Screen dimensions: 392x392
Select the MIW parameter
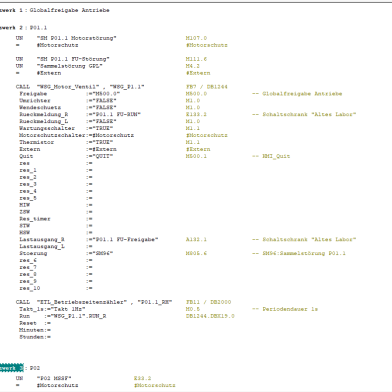[x=24, y=205]
